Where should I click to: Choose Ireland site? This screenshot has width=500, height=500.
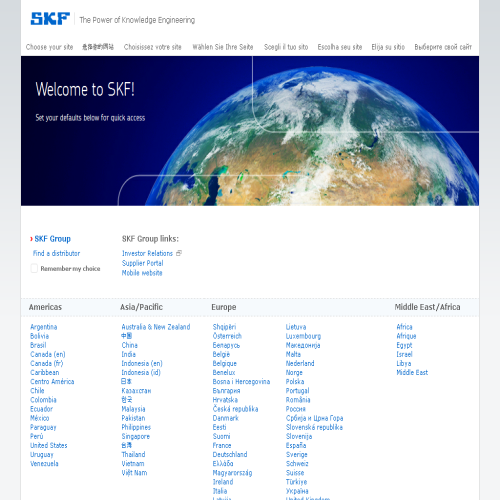pos(223,482)
